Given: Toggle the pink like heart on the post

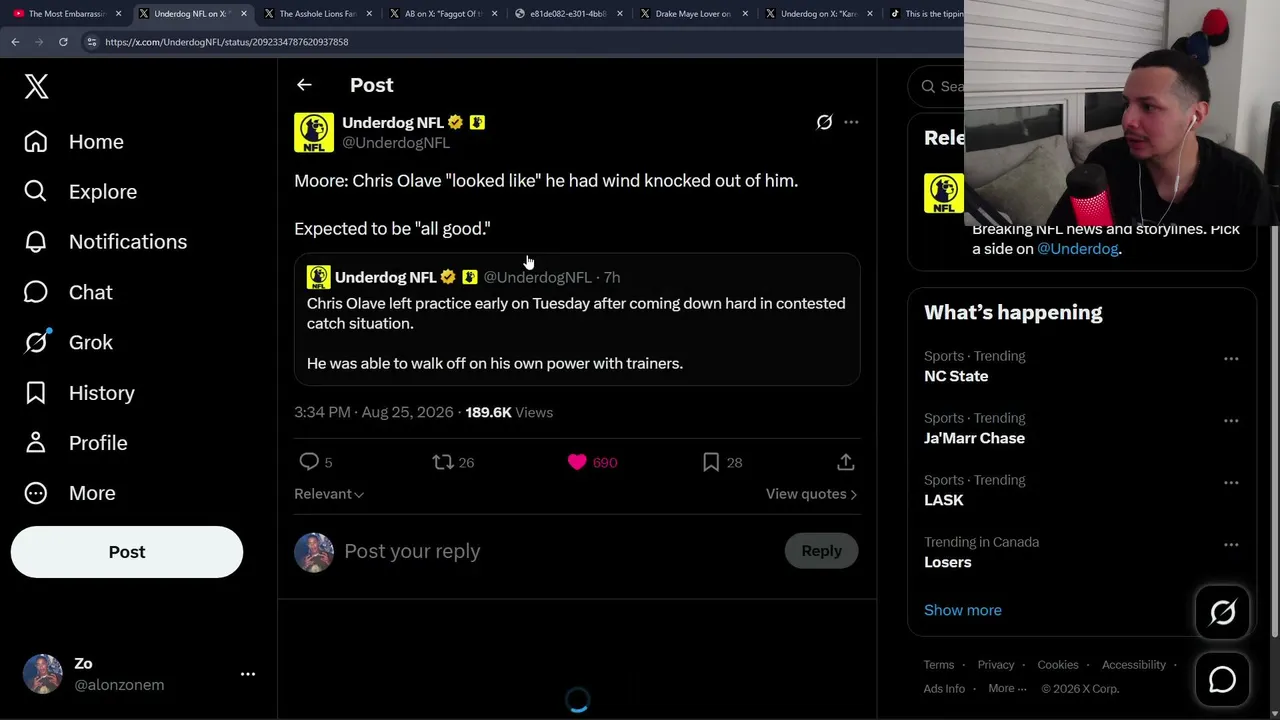Looking at the screenshot, I should tap(577, 462).
